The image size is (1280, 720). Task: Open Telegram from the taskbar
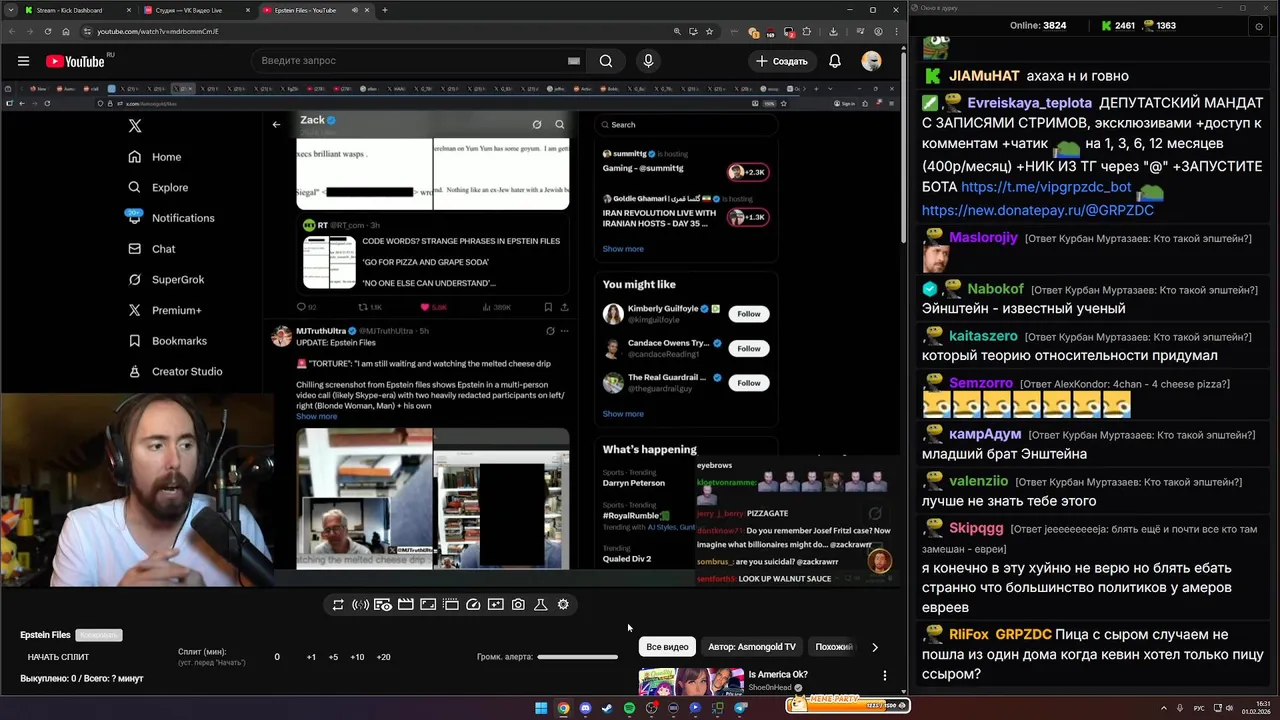click(740, 708)
